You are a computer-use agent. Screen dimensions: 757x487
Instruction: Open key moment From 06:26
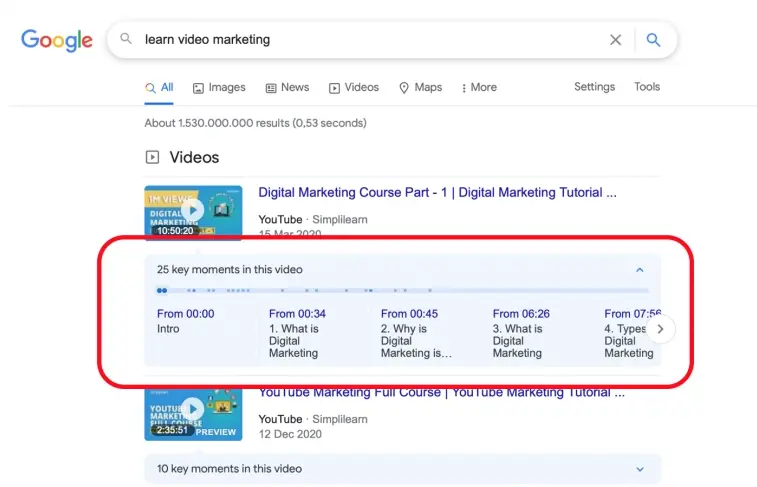tap(521, 334)
